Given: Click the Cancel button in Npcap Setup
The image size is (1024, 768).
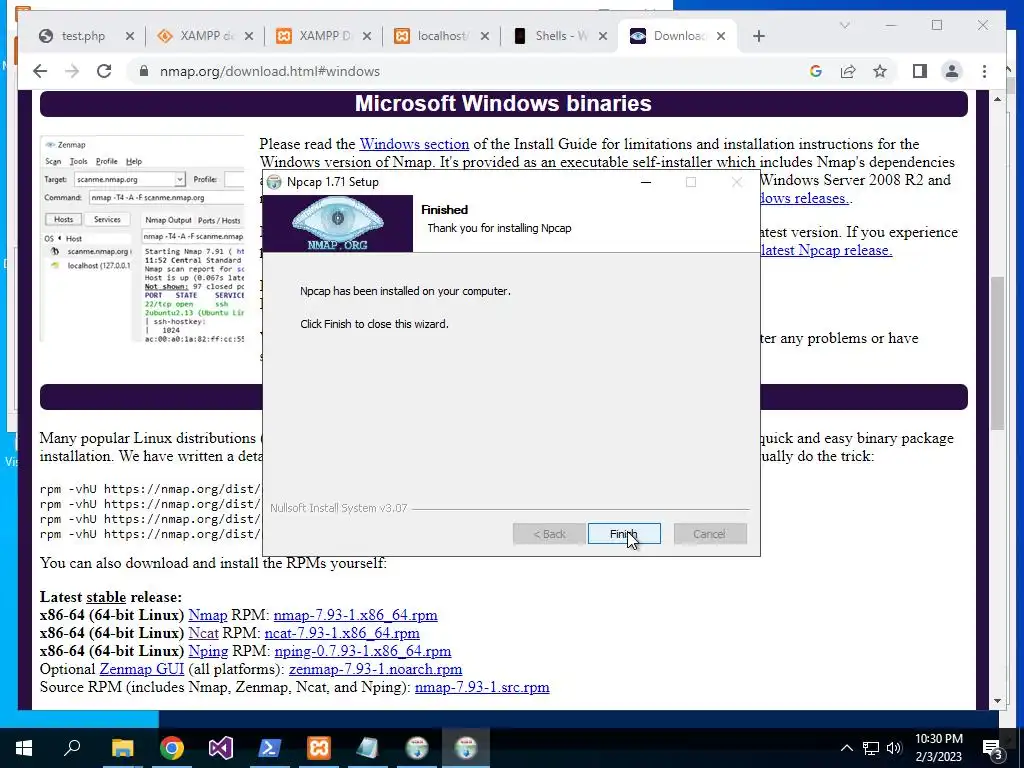Looking at the screenshot, I should (710, 534).
